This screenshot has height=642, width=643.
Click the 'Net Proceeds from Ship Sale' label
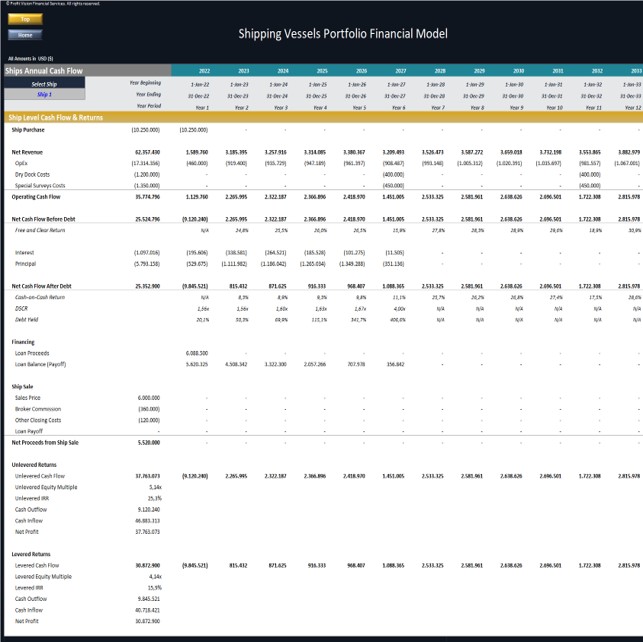(45, 442)
